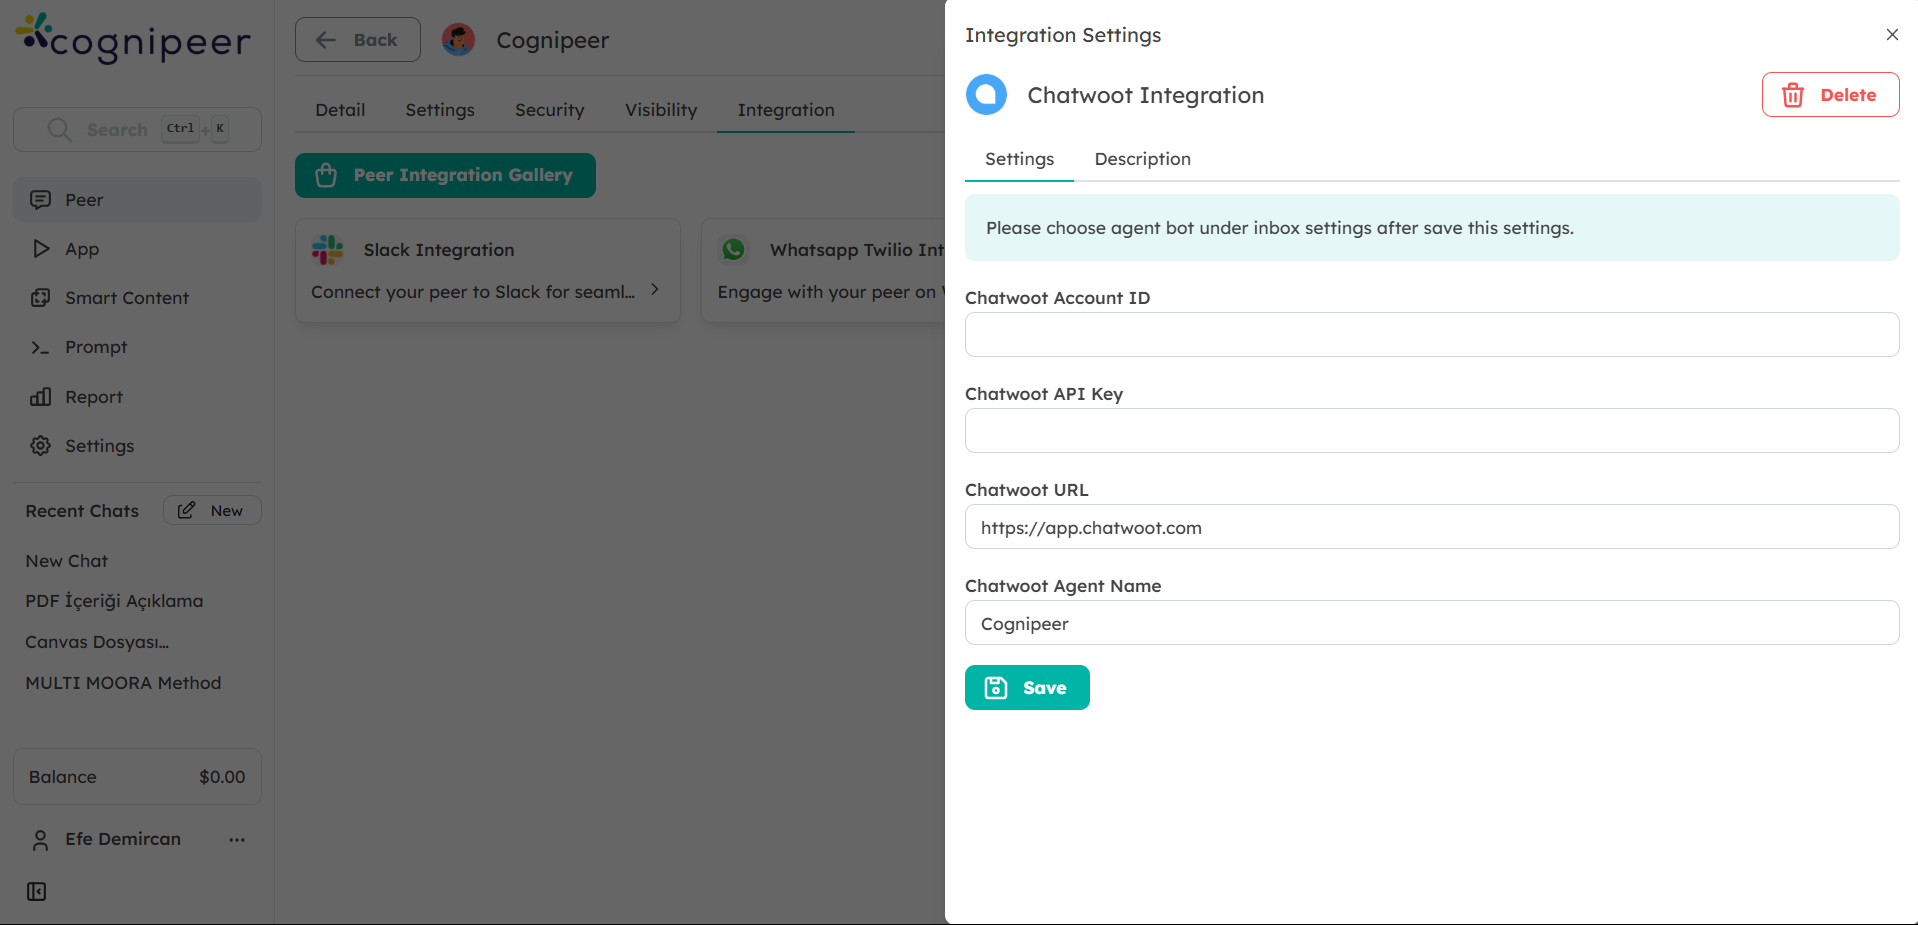Focus the Chatwoot API Key field
Screen dimensions: 1918x925
pyautogui.click(x=1431, y=431)
